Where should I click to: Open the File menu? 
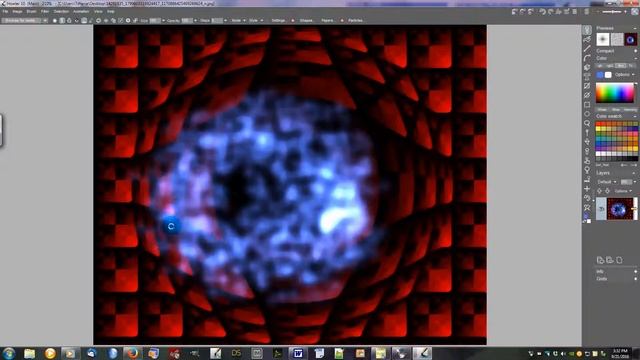5,11
